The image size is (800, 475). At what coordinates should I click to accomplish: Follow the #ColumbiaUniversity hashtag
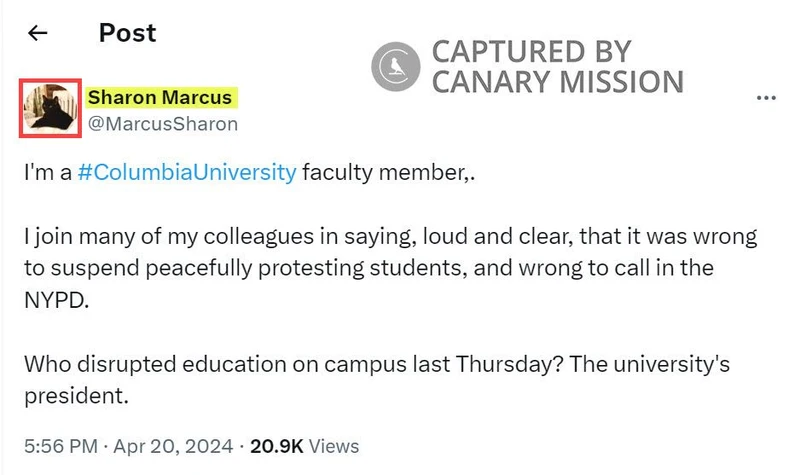coord(186,172)
